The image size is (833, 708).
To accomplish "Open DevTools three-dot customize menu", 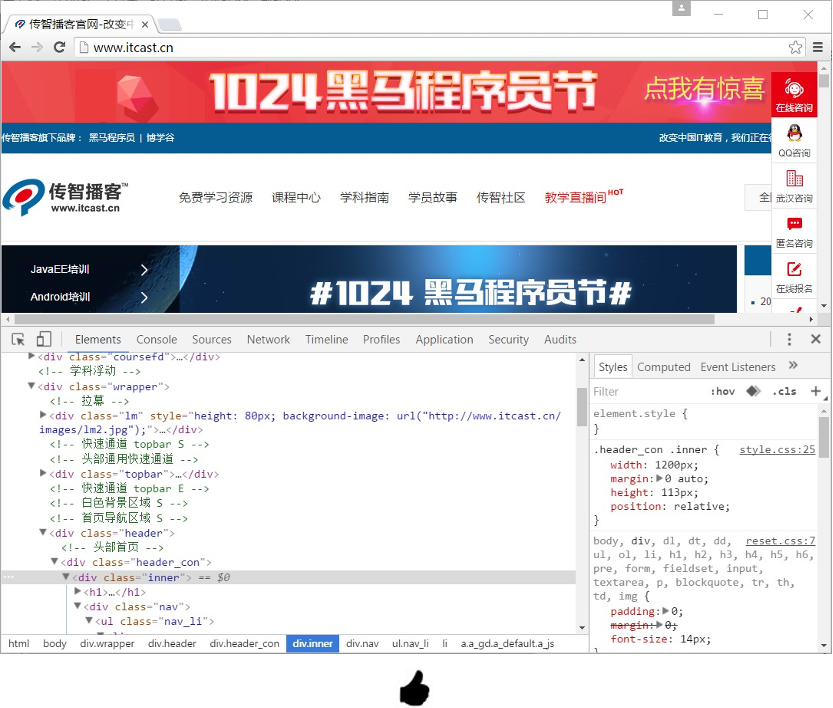I will pos(789,339).
